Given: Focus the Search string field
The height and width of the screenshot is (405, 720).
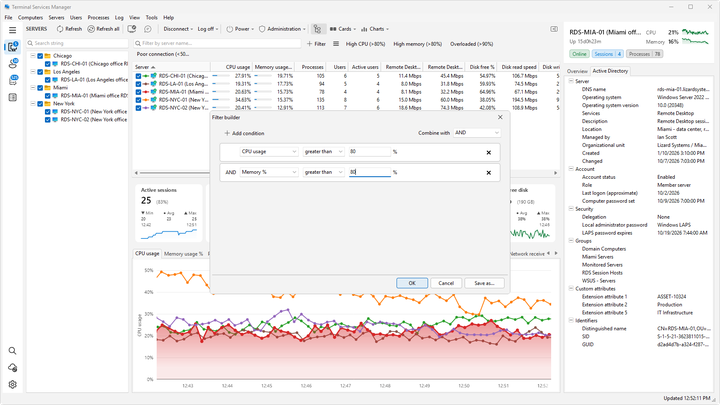Looking at the screenshot, I should pos(77,43).
